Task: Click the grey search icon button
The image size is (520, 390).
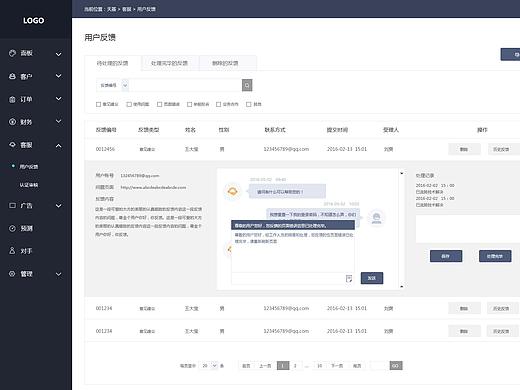Action: pos(247,85)
